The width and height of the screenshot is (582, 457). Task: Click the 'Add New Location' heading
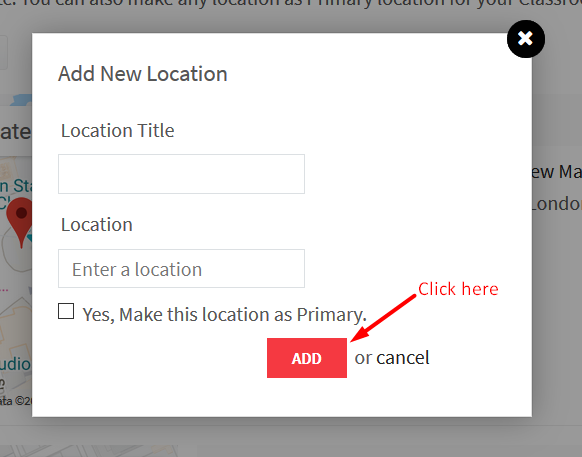pos(143,74)
